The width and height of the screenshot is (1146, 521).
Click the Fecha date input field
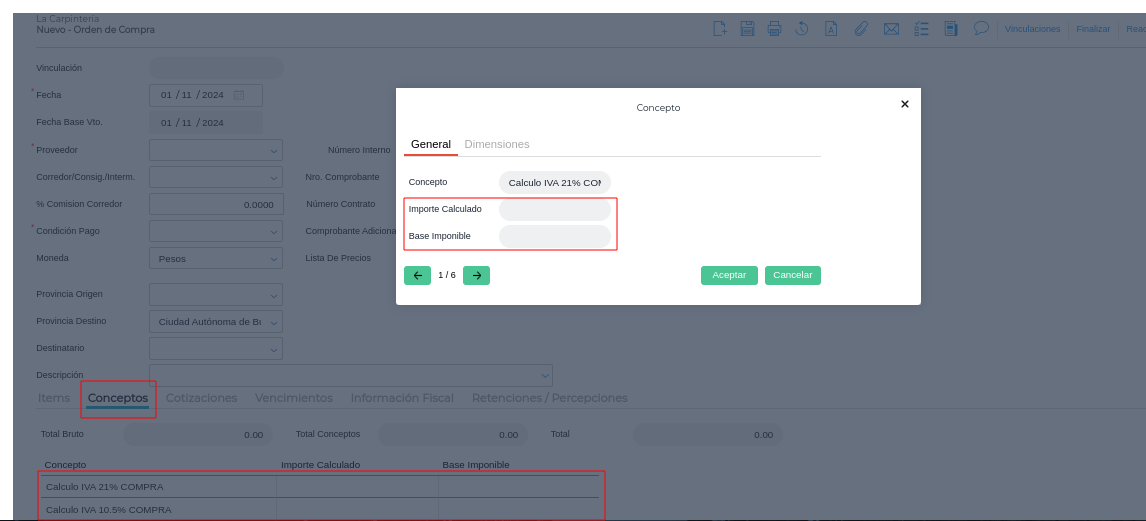206,95
